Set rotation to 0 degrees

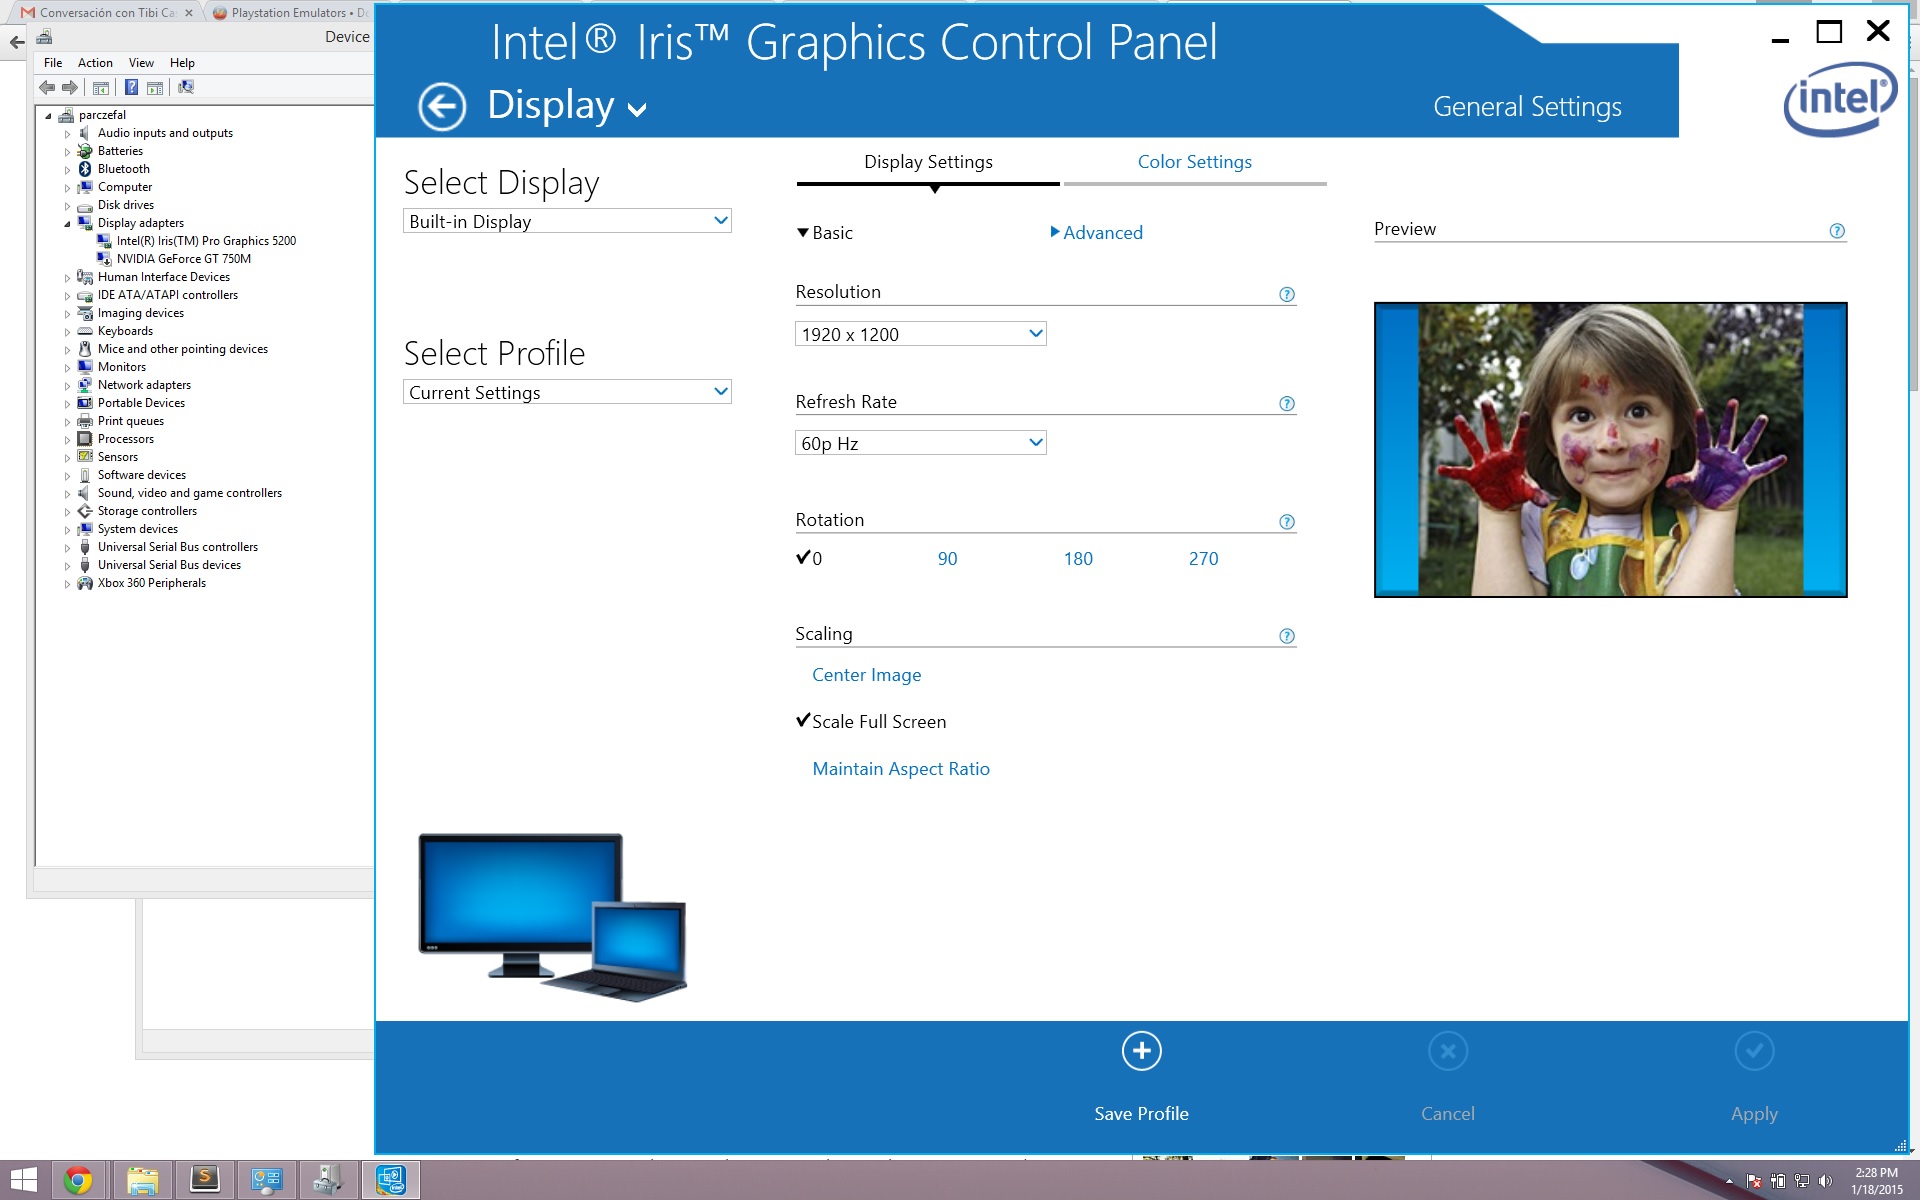pos(809,558)
